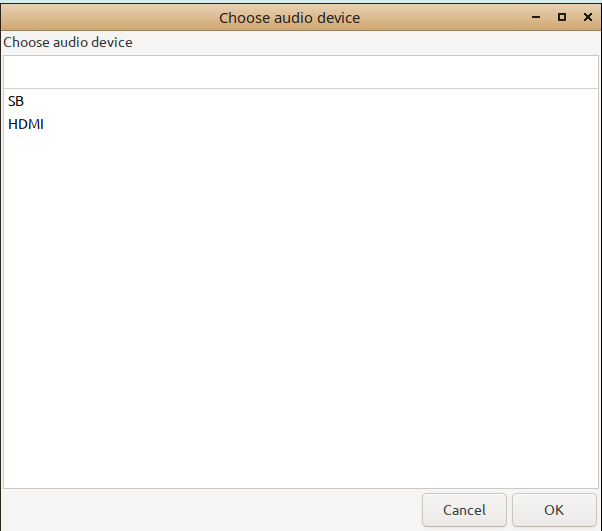The image size is (602, 531).
Task: Minimize the Choose audio device window
Action: pos(538,17)
